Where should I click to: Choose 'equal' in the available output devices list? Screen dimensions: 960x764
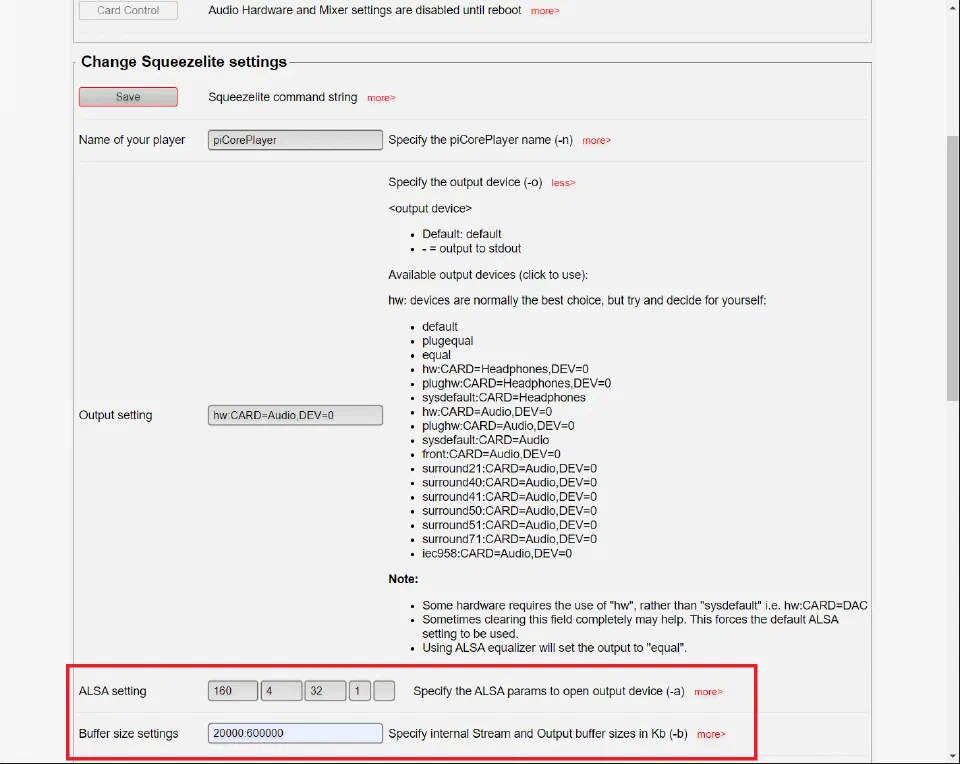pyautogui.click(x=436, y=355)
